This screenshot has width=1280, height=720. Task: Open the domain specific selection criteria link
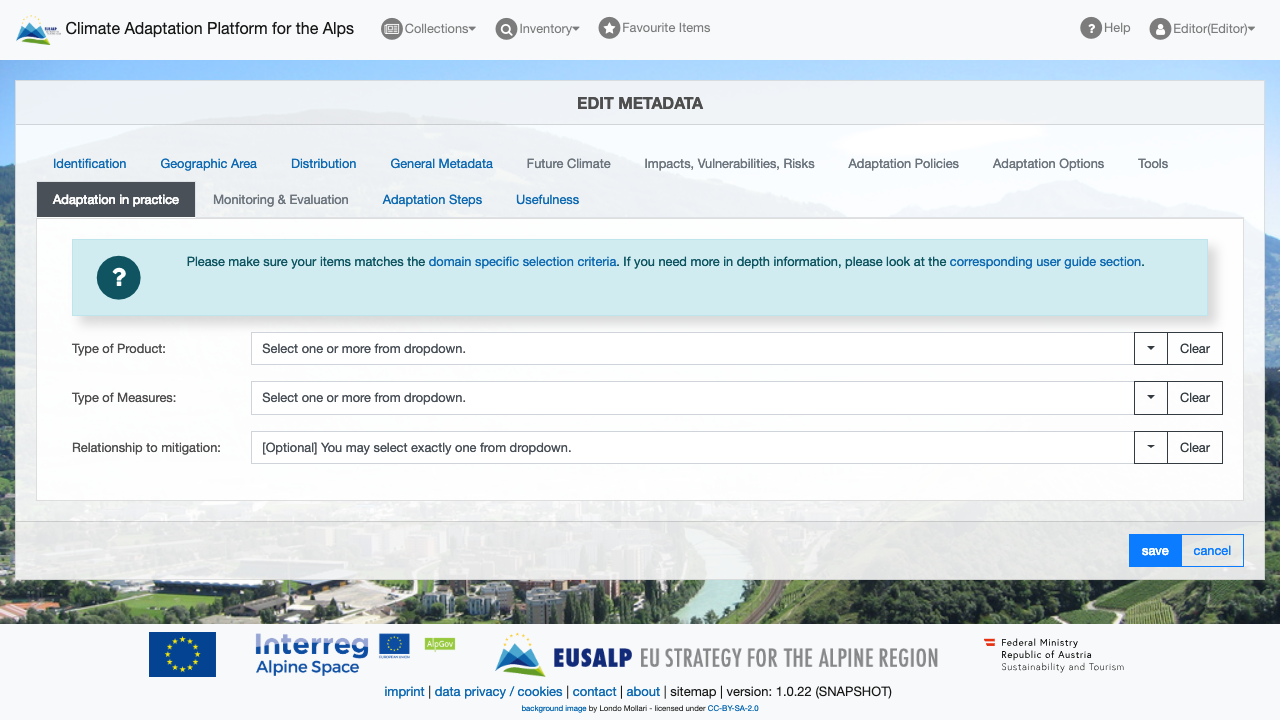[522, 262]
